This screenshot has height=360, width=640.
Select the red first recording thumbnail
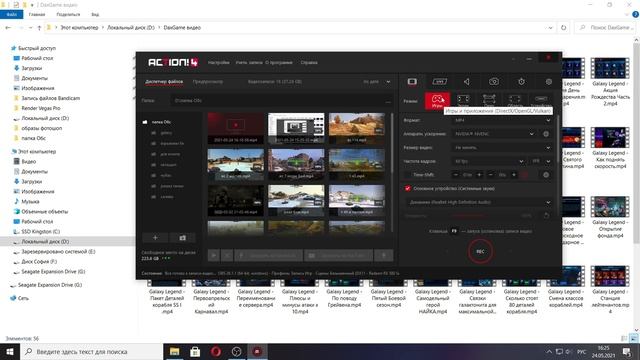coord(236,128)
